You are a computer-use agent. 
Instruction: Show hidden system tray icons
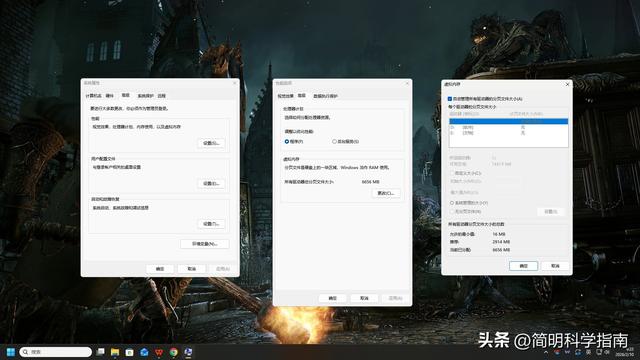[546, 352]
